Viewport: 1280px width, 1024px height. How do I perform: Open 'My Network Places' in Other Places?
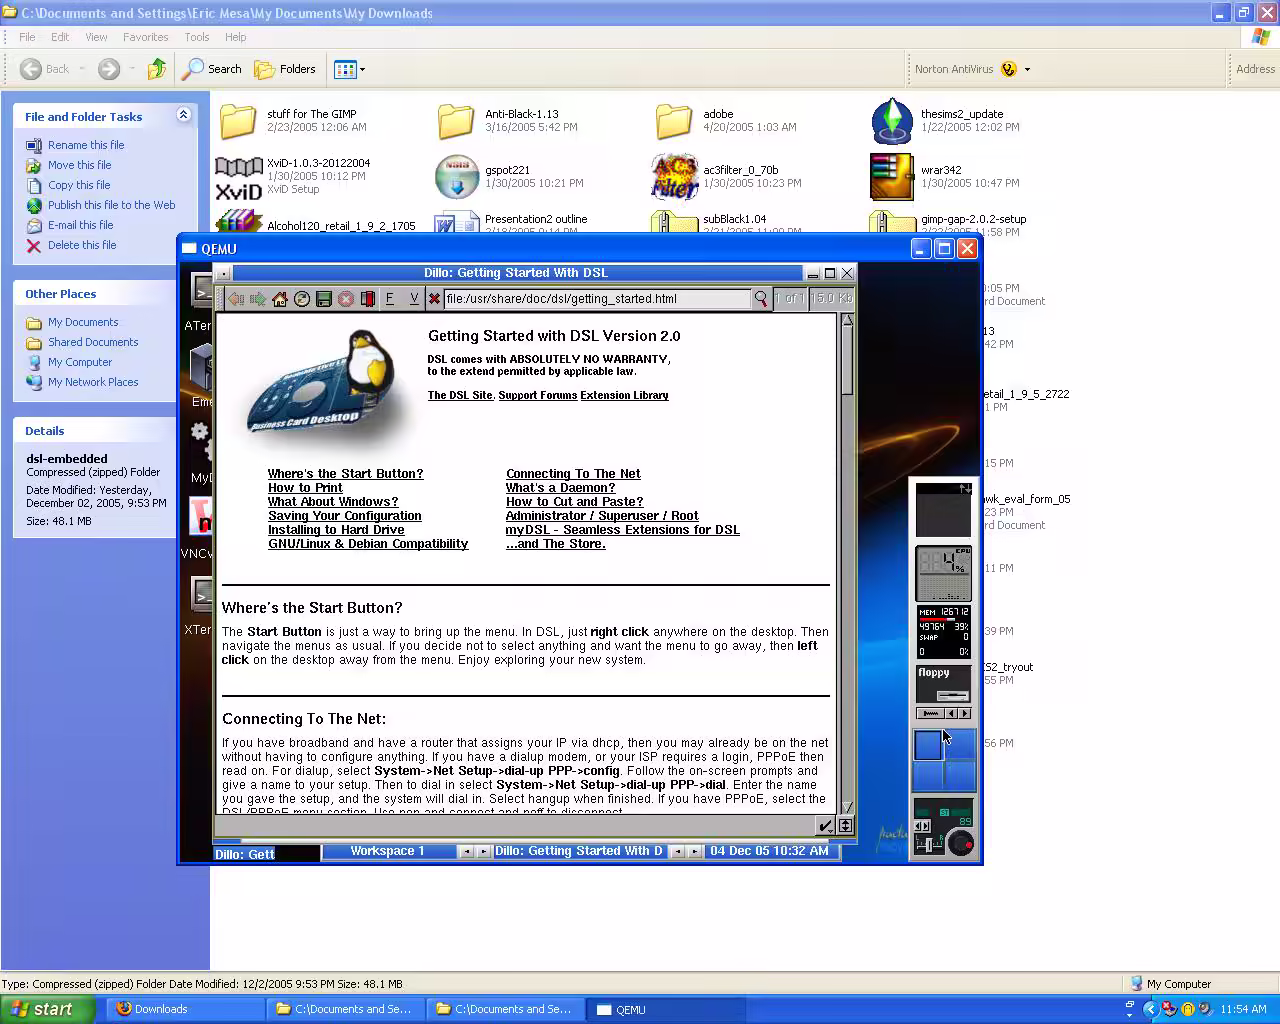pos(93,382)
